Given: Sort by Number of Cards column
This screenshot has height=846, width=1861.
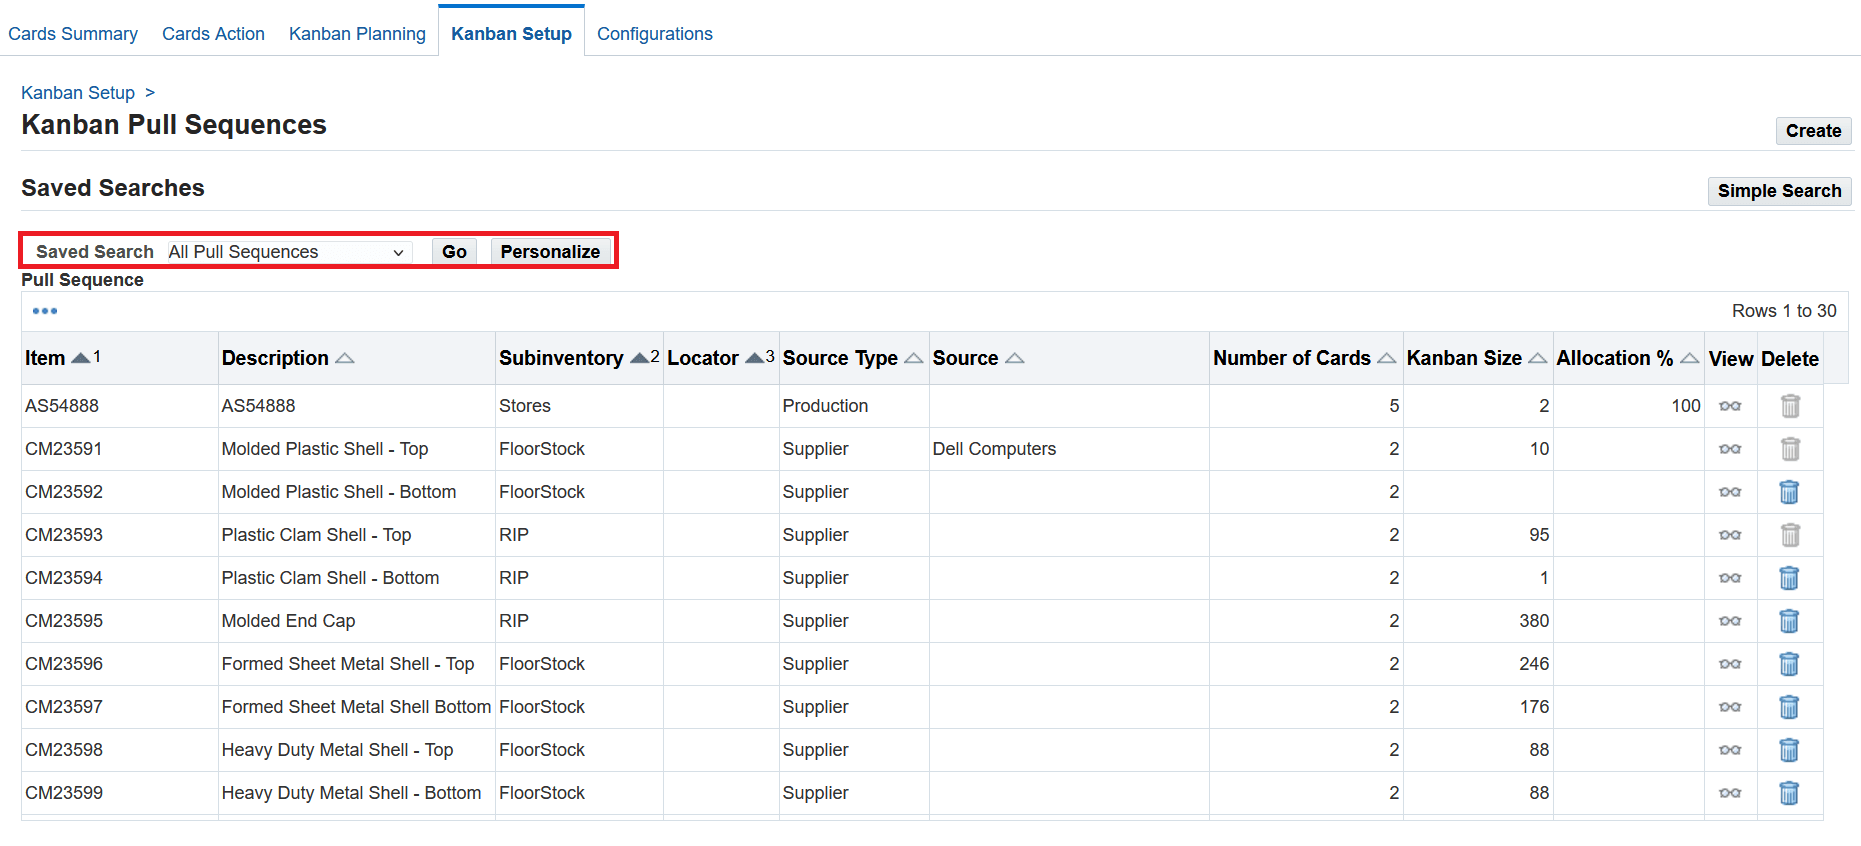Looking at the screenshot, I should coord(1386,358).
